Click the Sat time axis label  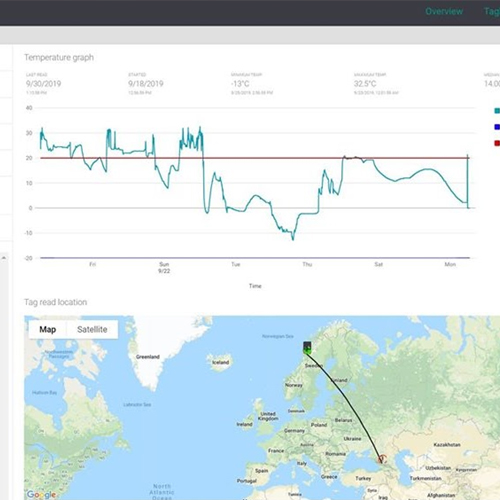(378, 264)
